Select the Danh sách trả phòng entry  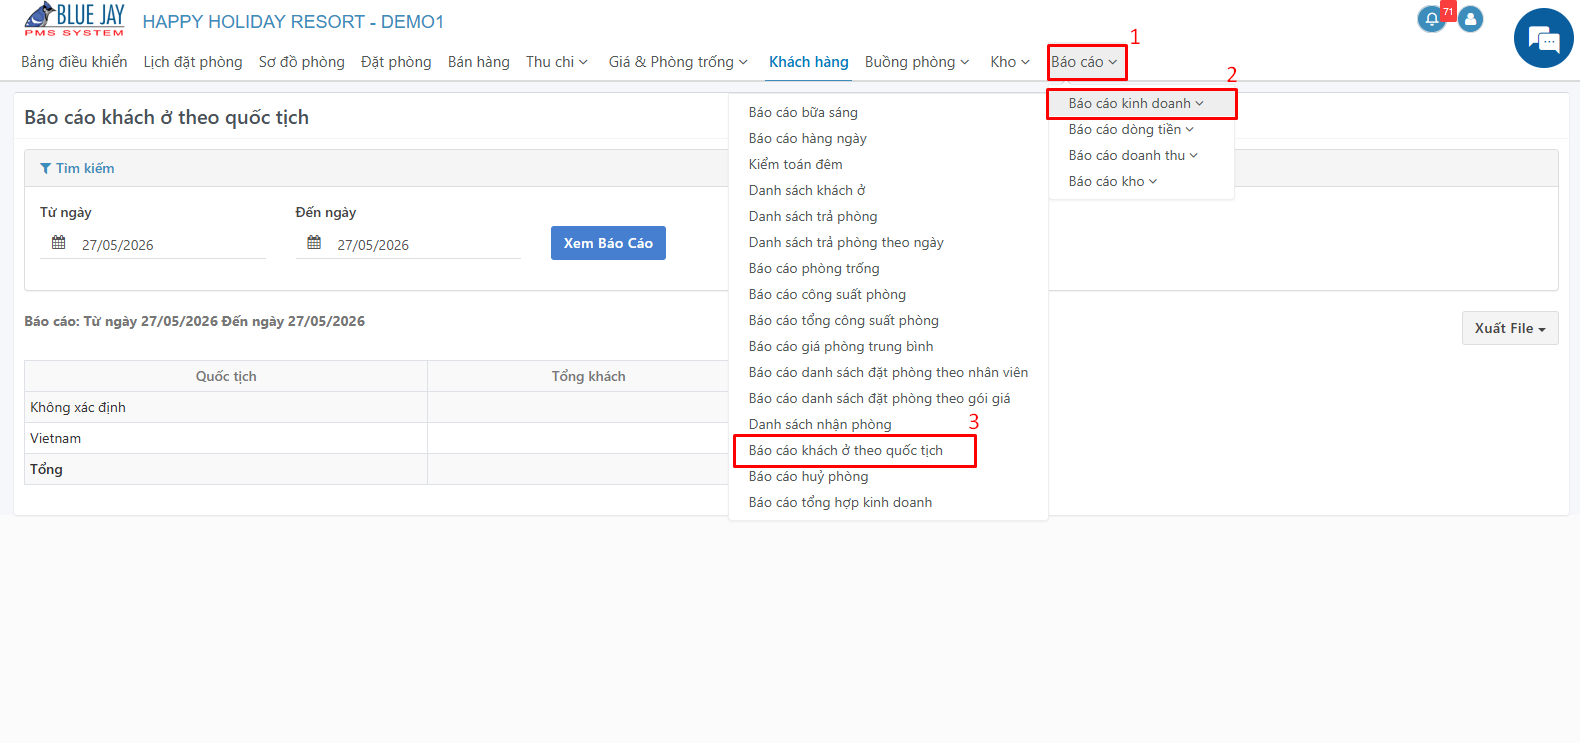tap(813, 216)
